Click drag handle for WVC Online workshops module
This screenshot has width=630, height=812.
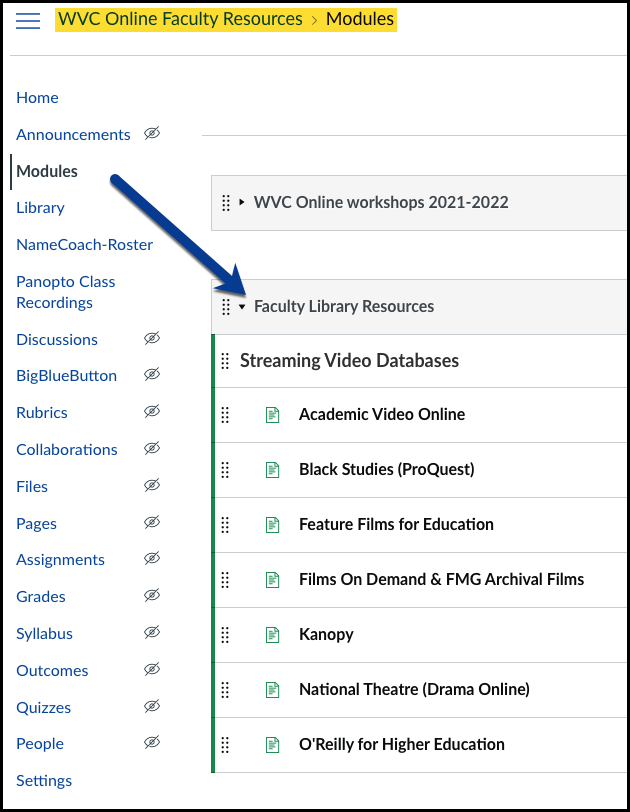(x=226, y=202)
